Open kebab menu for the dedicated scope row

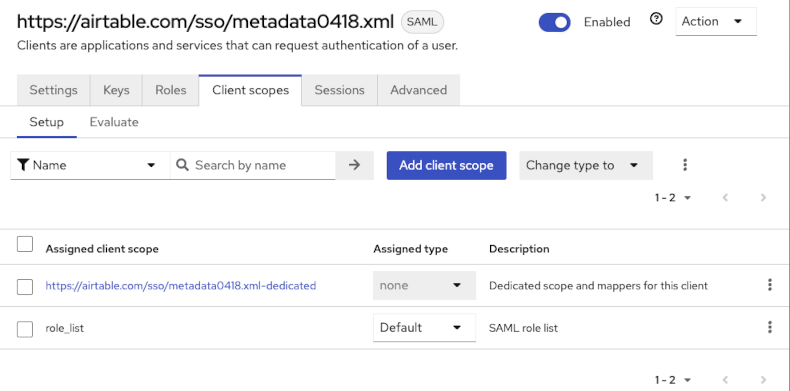770,285
